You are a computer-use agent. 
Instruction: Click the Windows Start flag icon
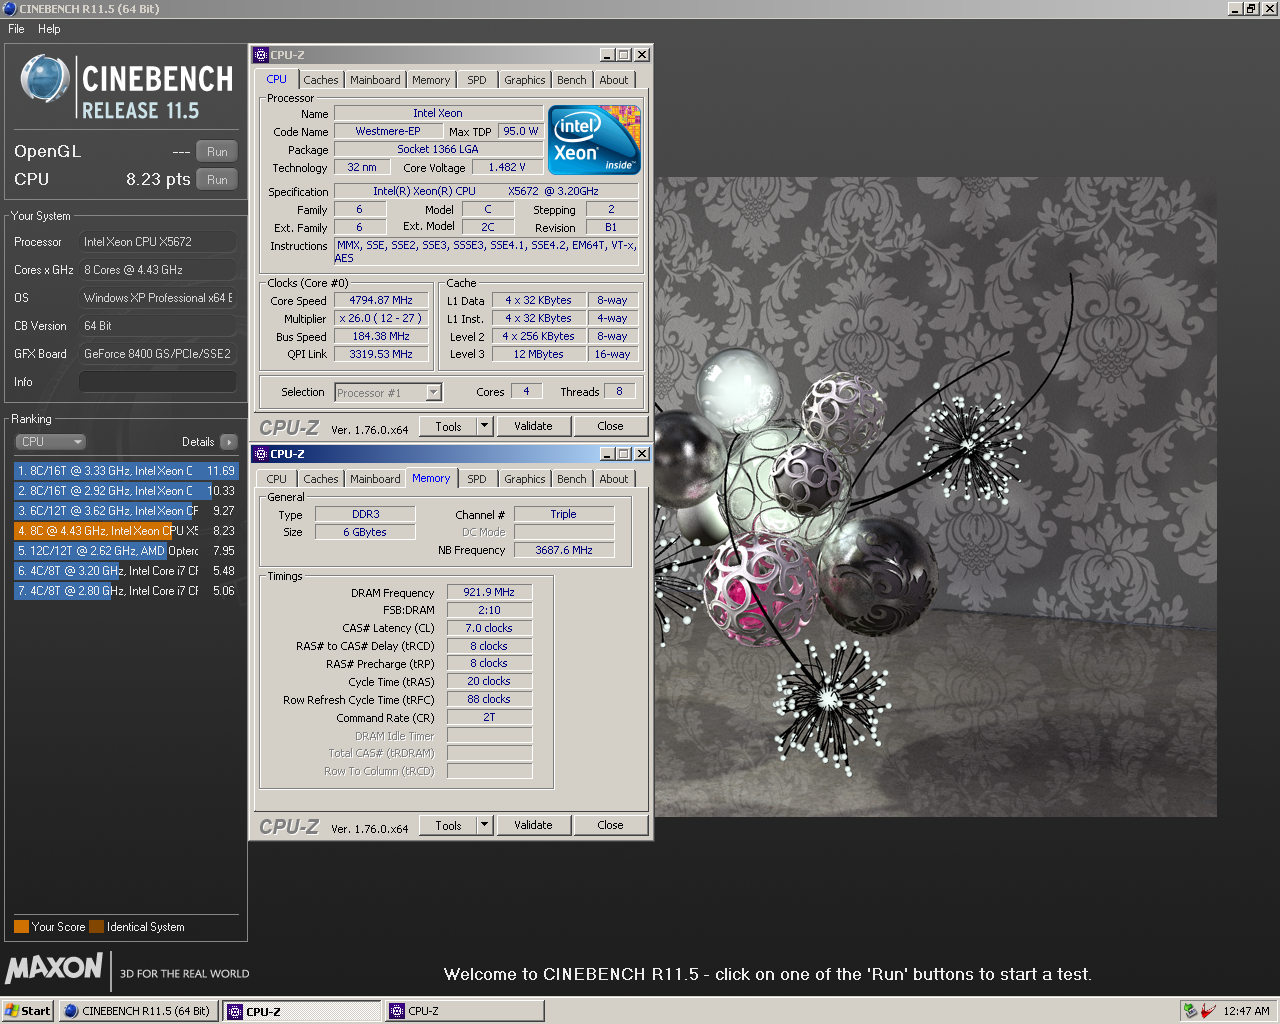pyautogui.click(x=13, y=1011)
